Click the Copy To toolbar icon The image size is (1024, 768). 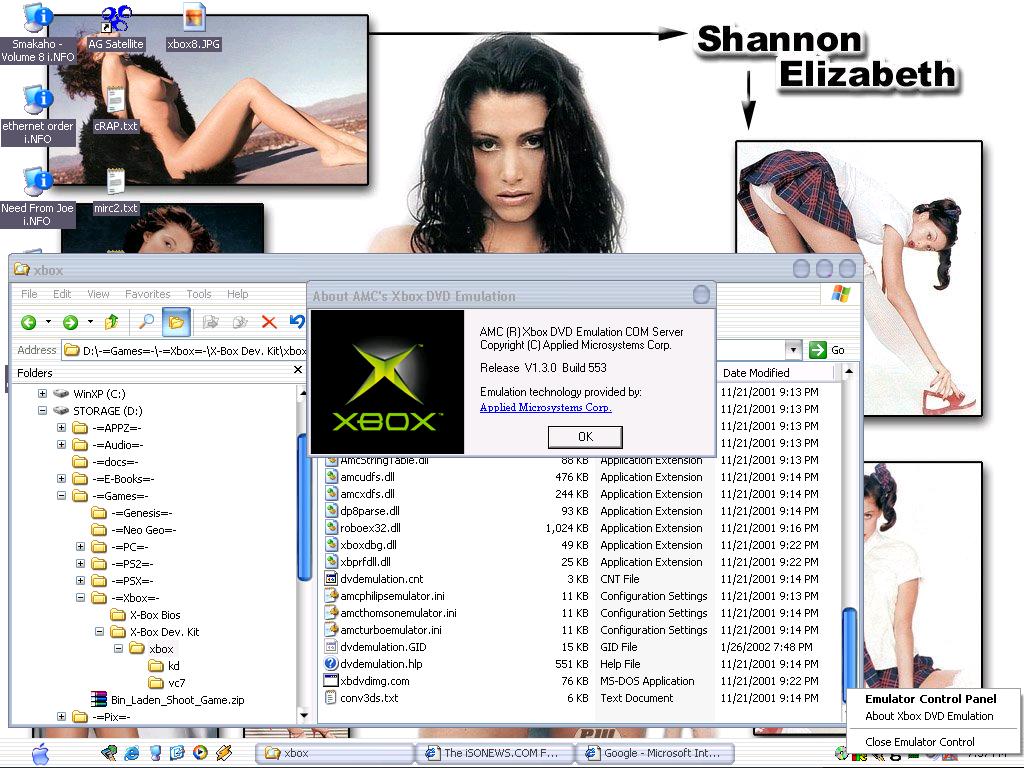240,321
